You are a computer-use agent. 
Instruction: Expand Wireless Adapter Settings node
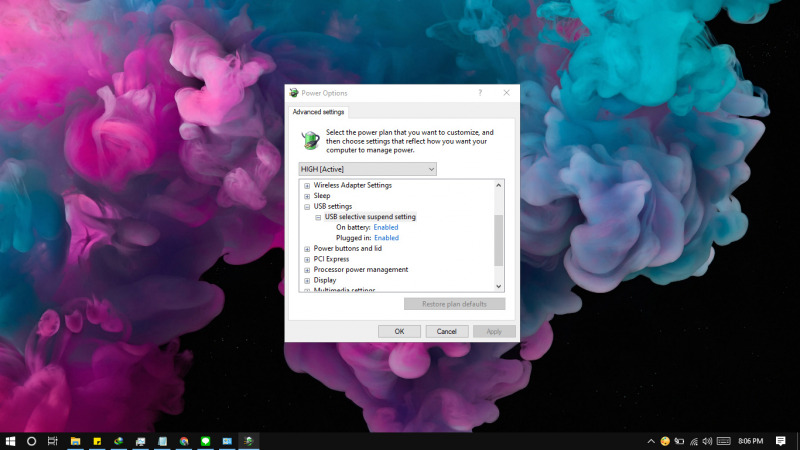click(307, 186)
